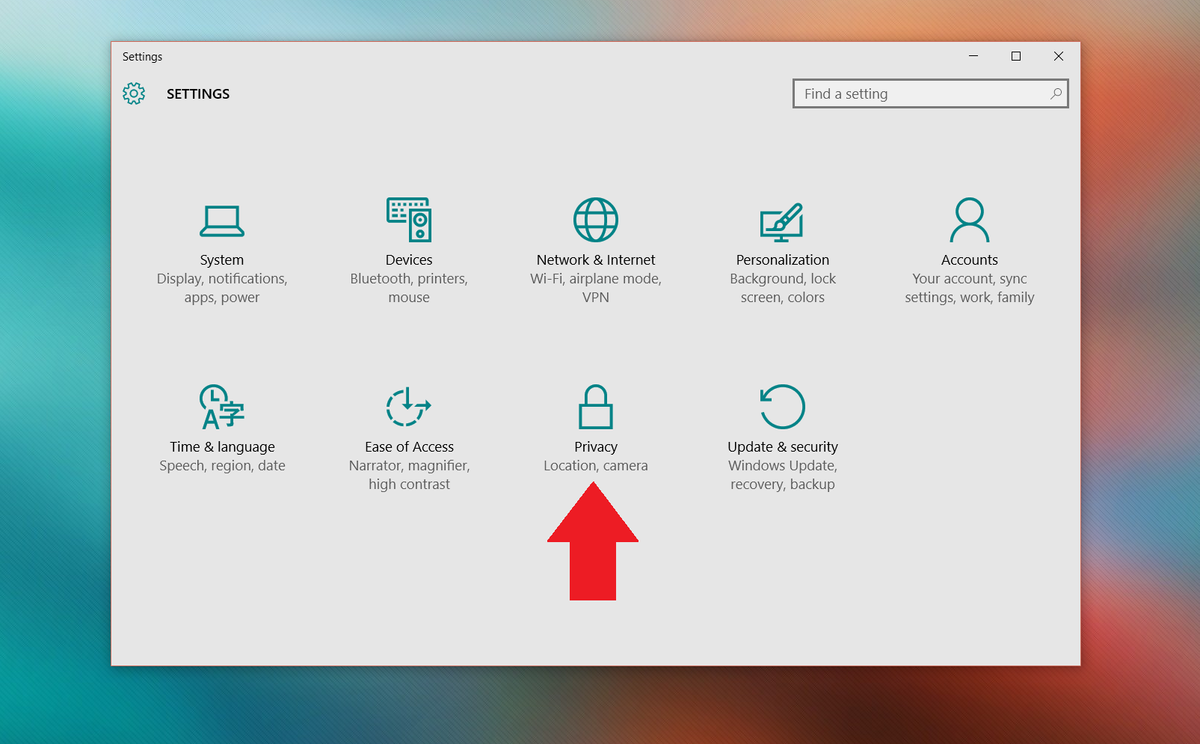Click the Windows Update, recovery, backup description
This screenshot has width=1200, height=744.
coord(782,474)
